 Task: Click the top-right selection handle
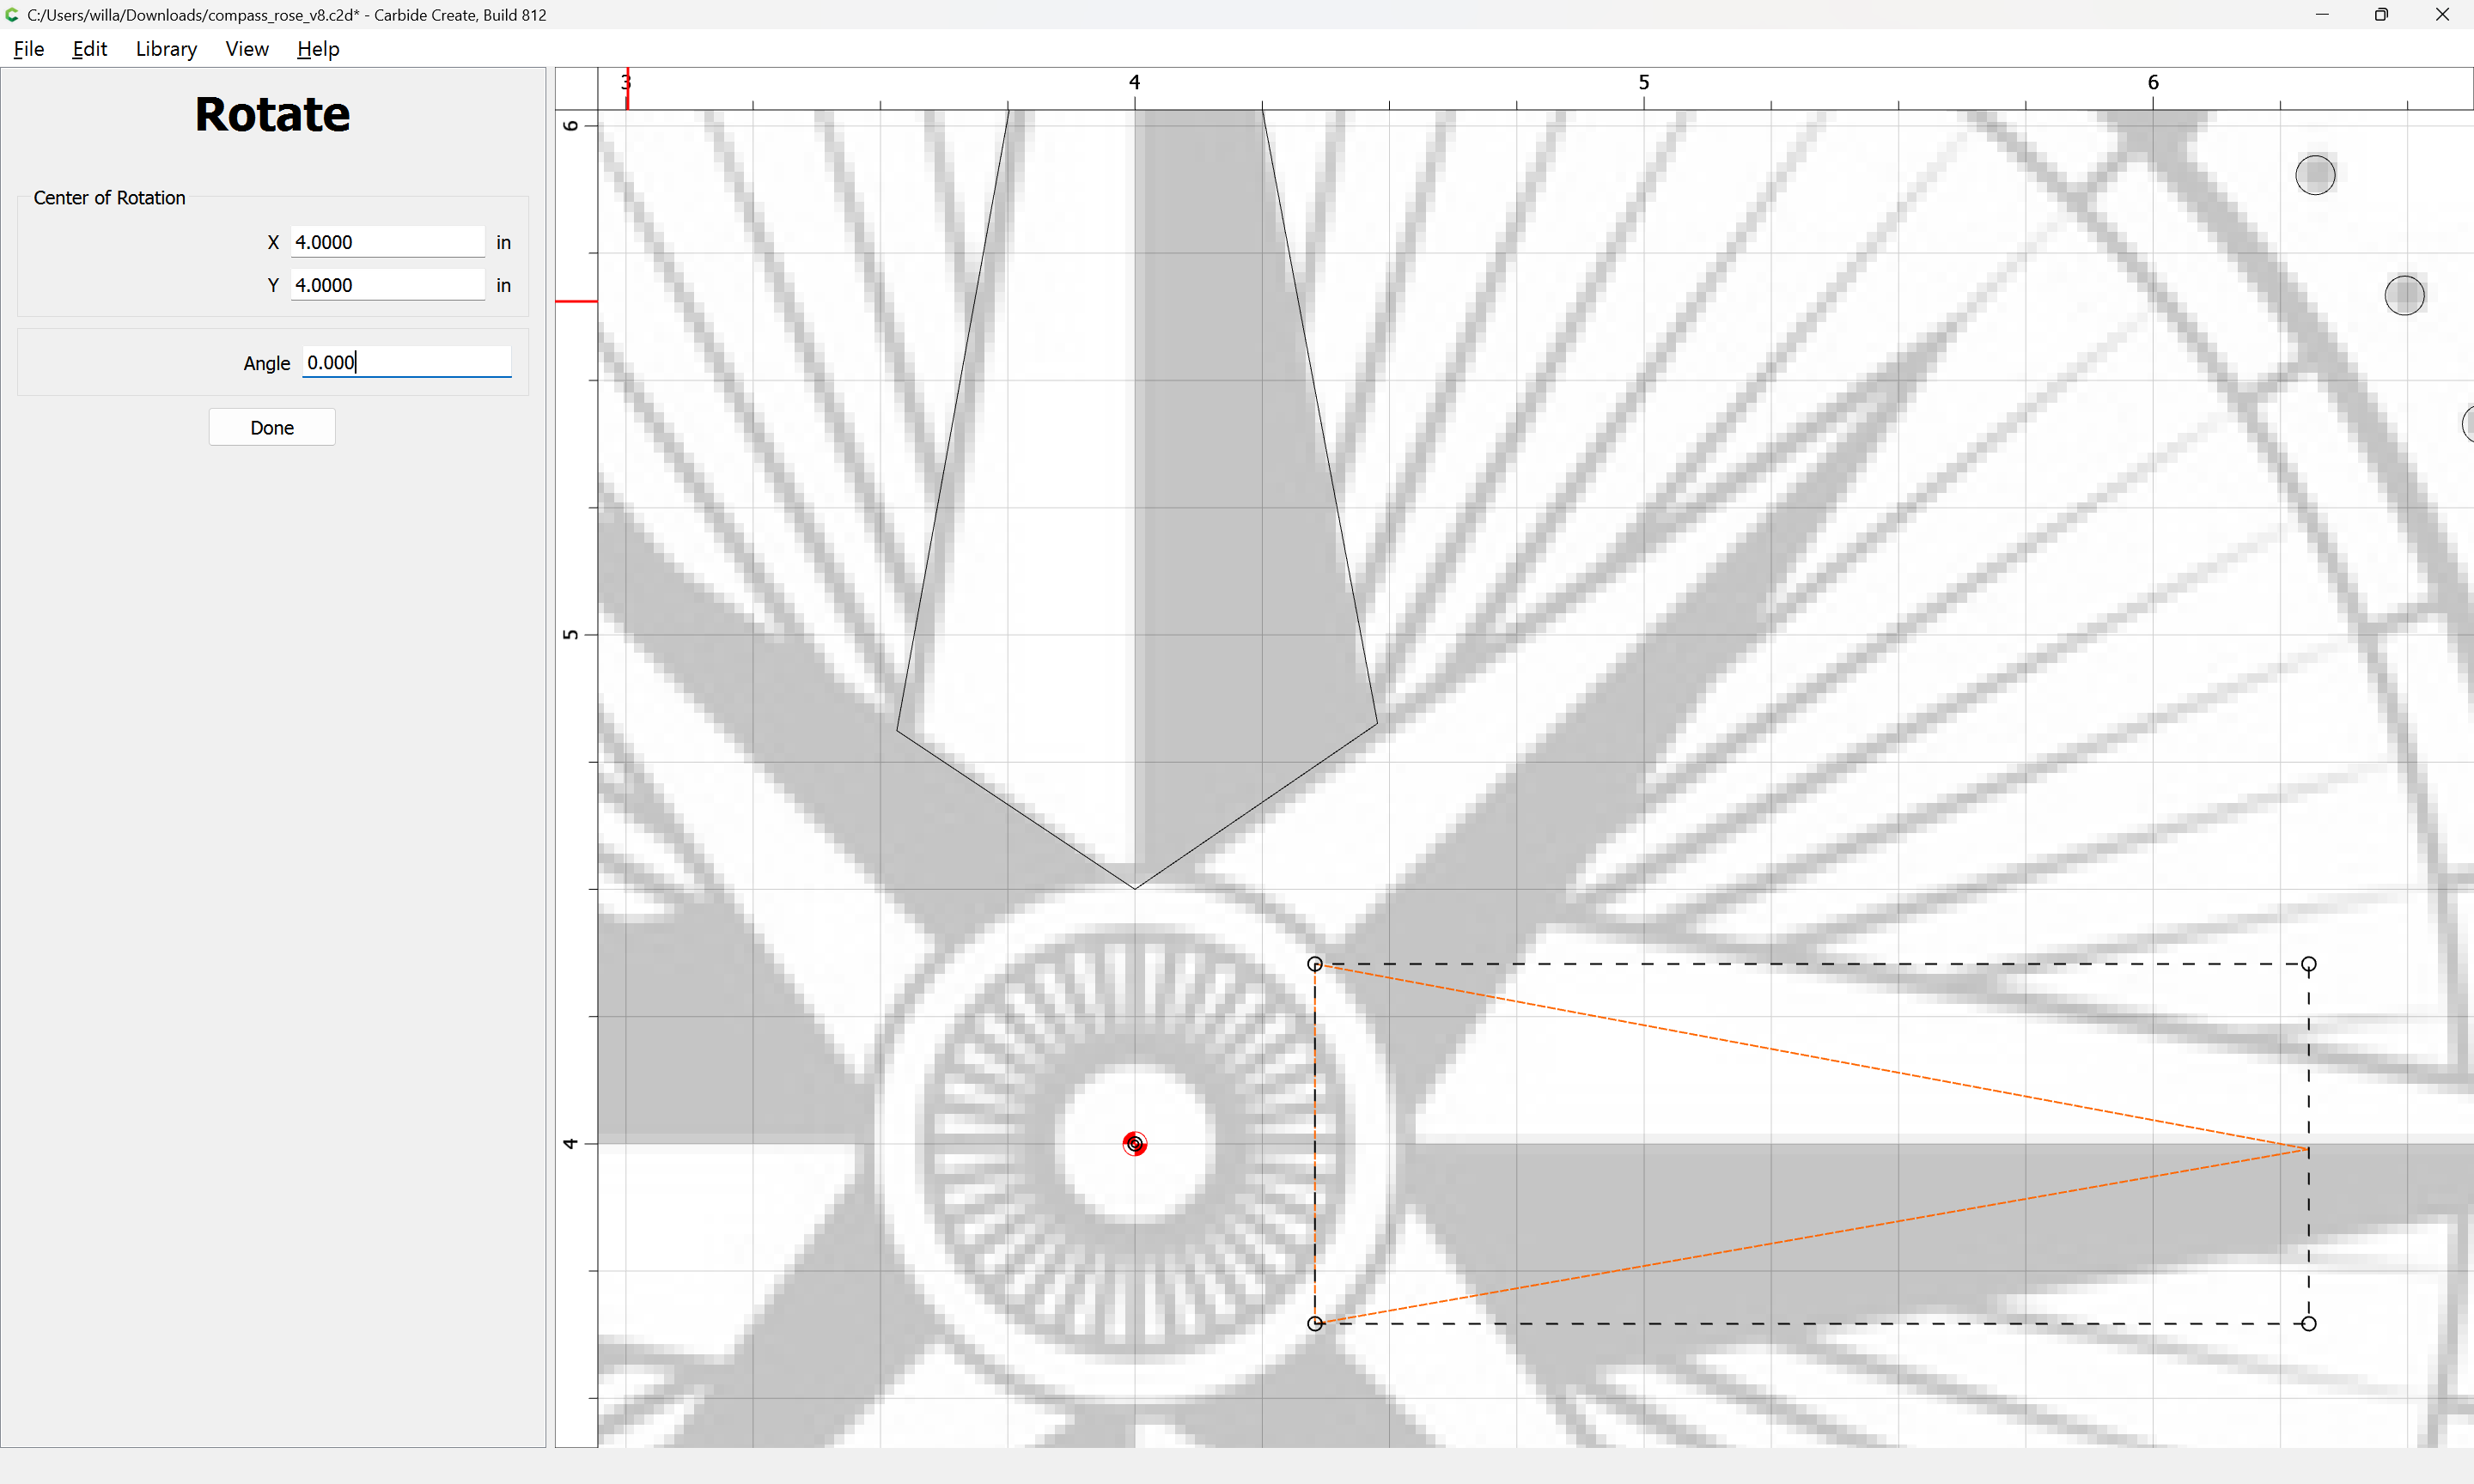[x=2308, y=964]
